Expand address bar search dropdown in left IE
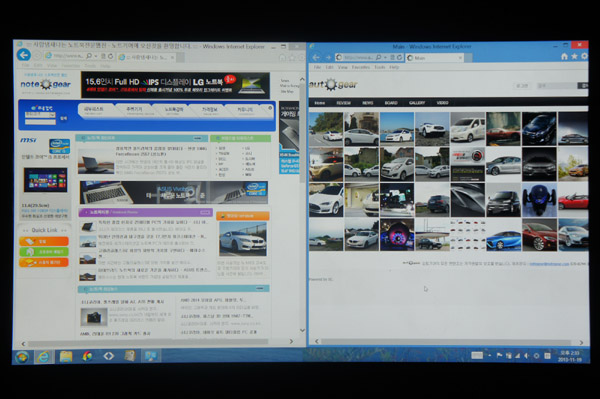Image resolution: width=600 pixels, height=399 pixels. pyautogui.click(x=96, y=56)
